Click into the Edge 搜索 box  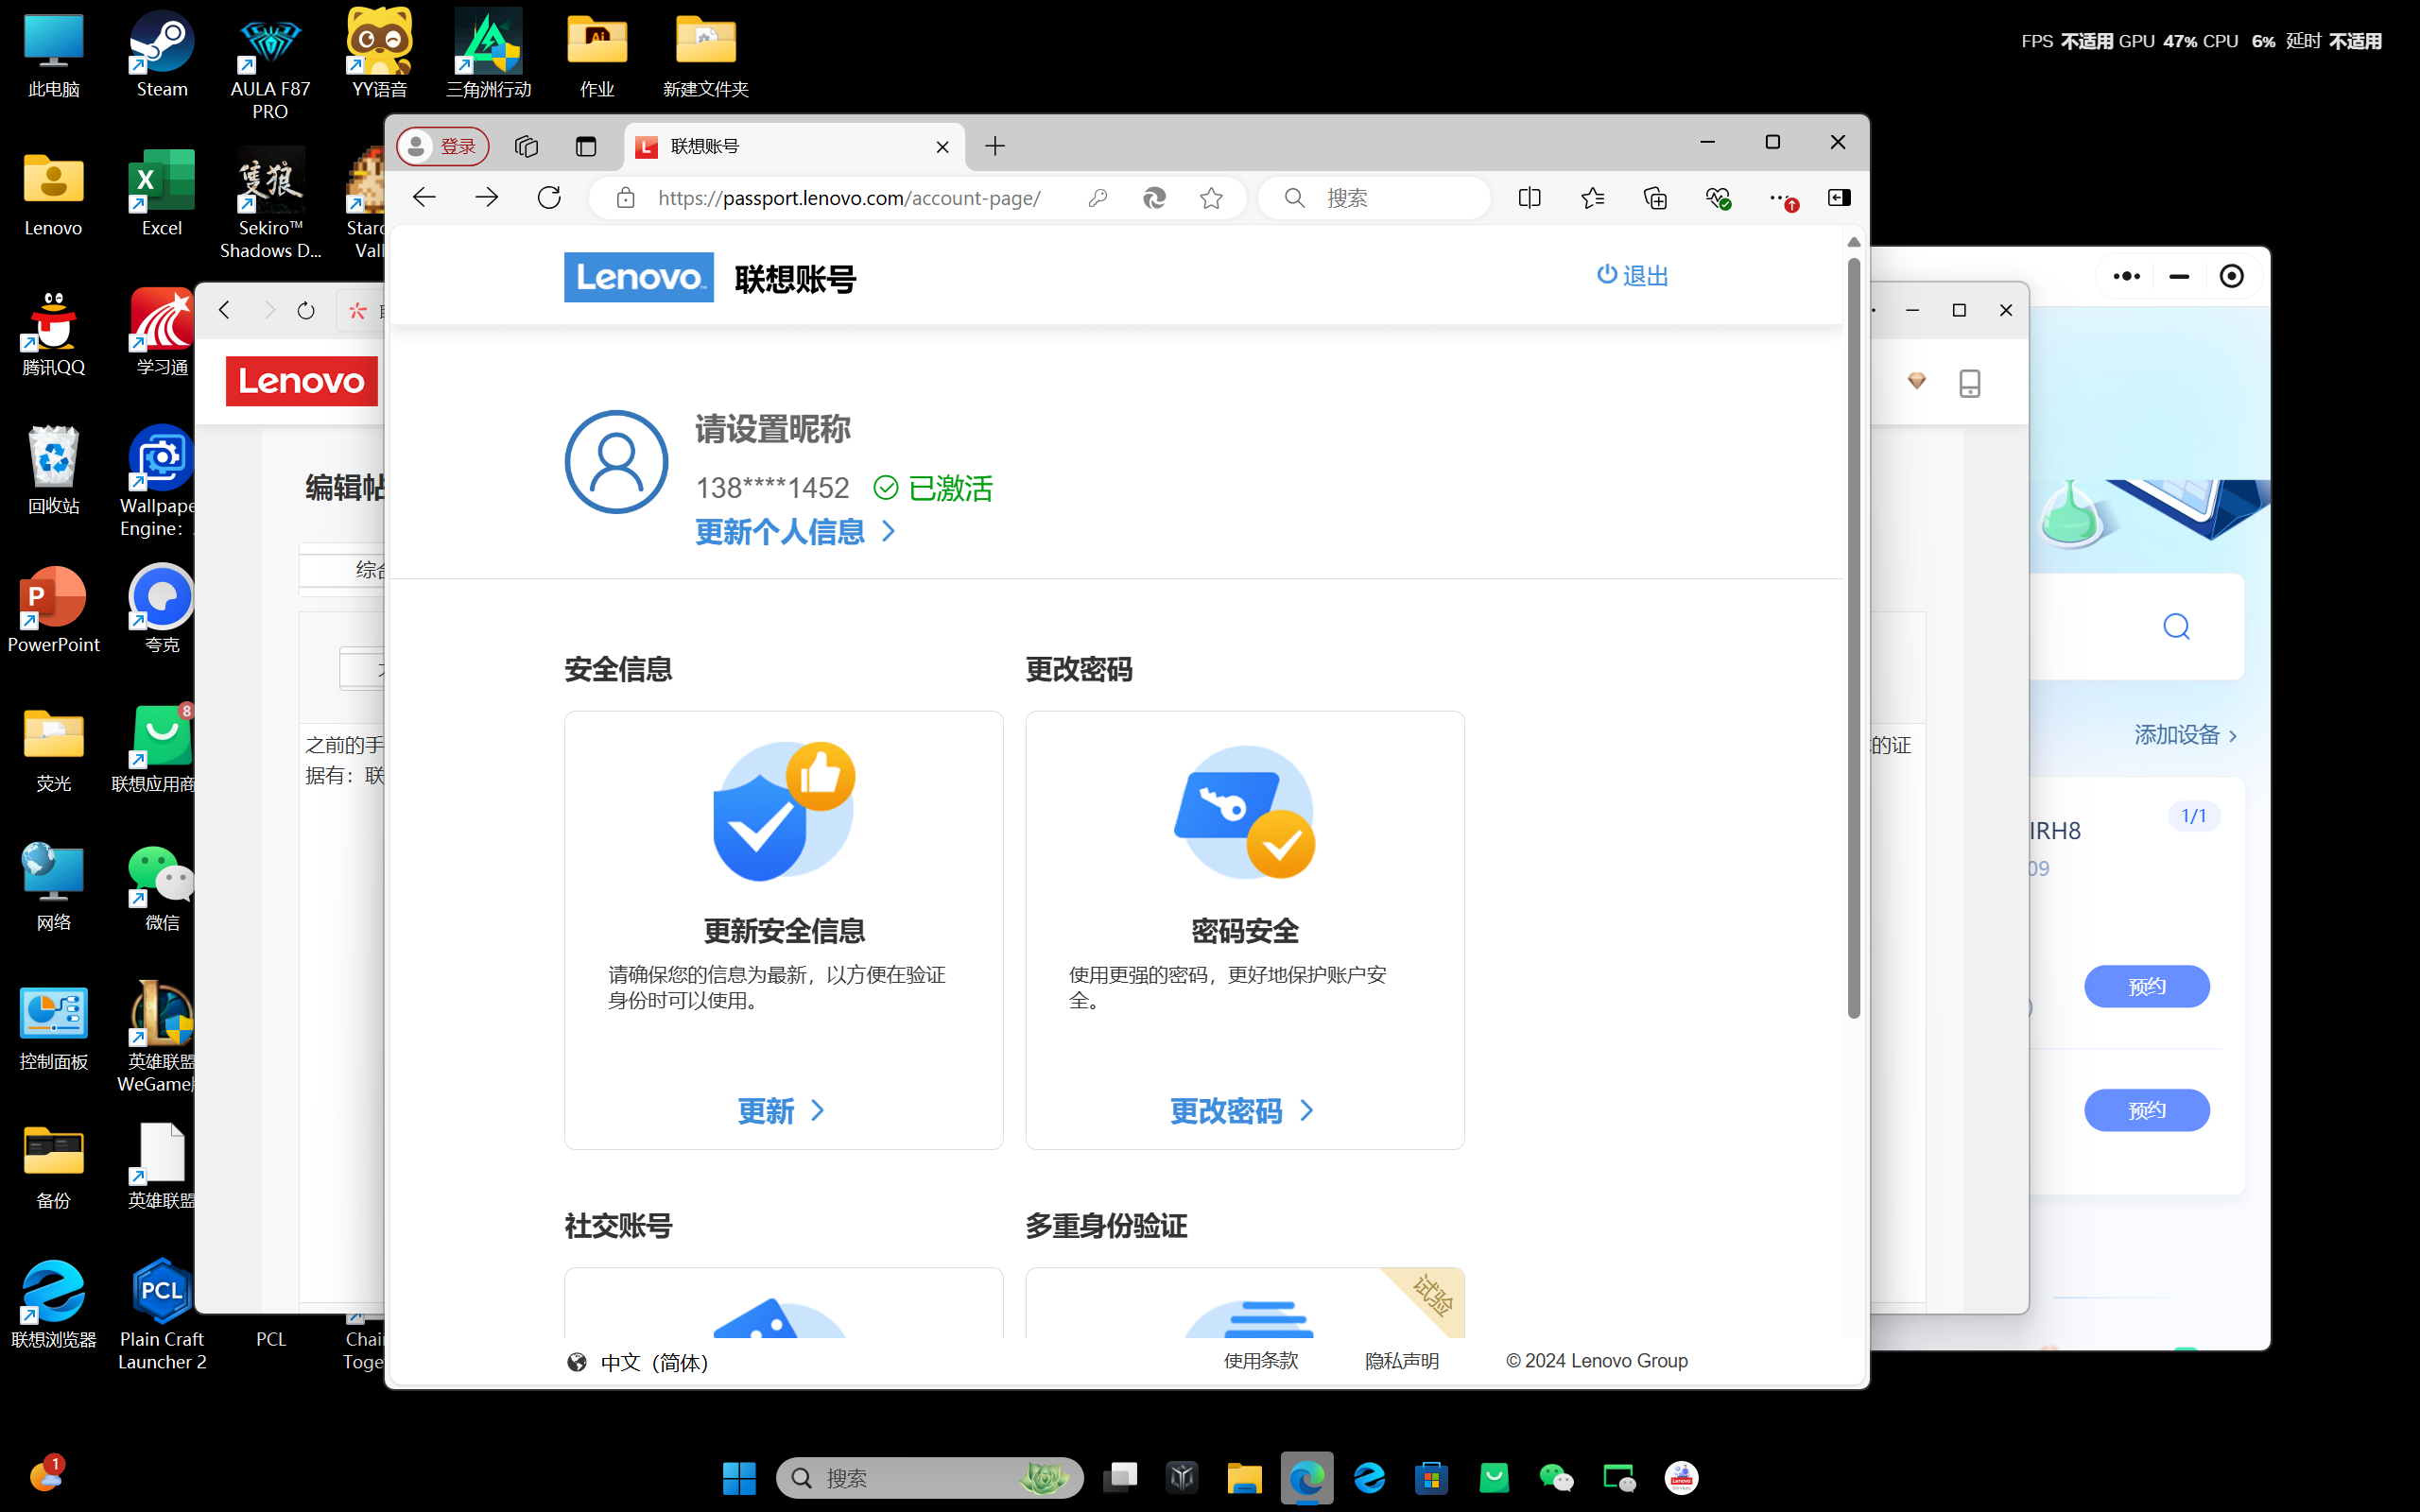point(1375,198)
